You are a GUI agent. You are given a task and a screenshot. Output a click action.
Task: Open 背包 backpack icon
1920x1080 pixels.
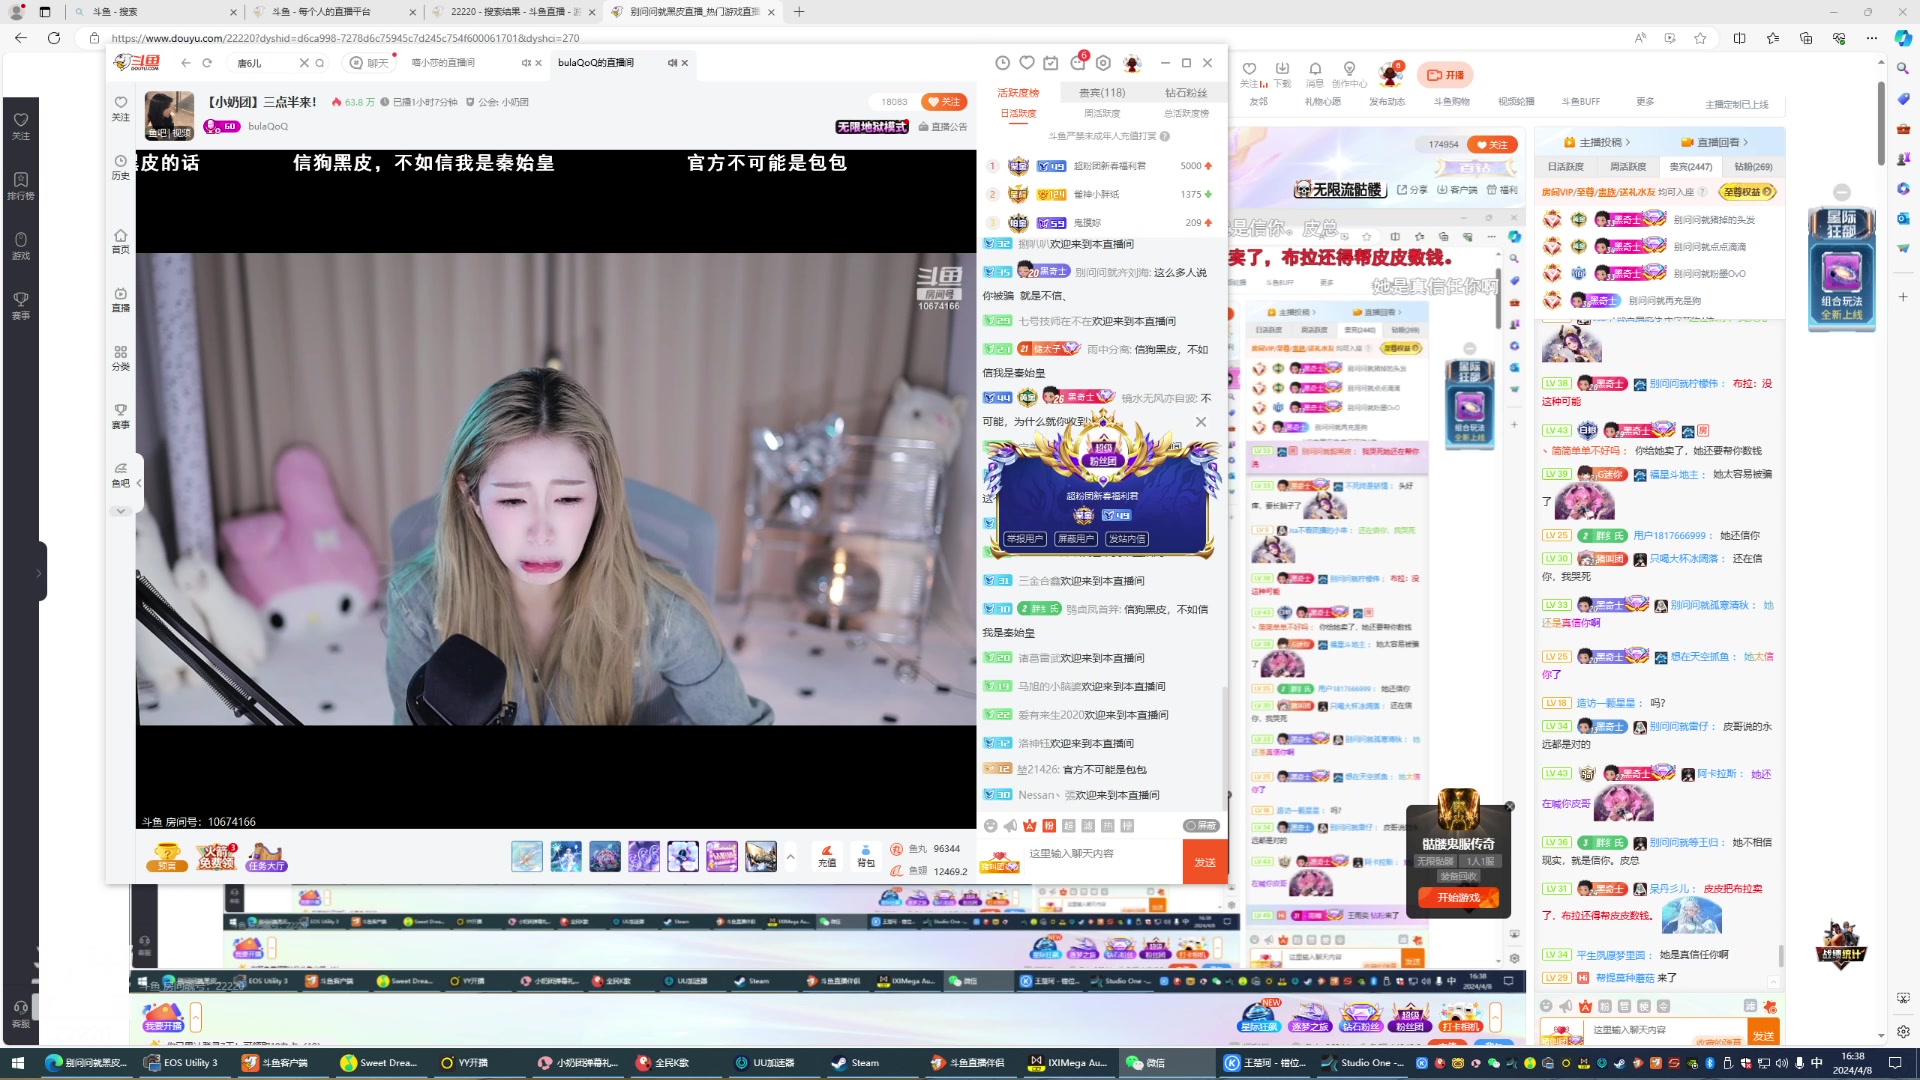pyautogui.click(x=866, y=856)
